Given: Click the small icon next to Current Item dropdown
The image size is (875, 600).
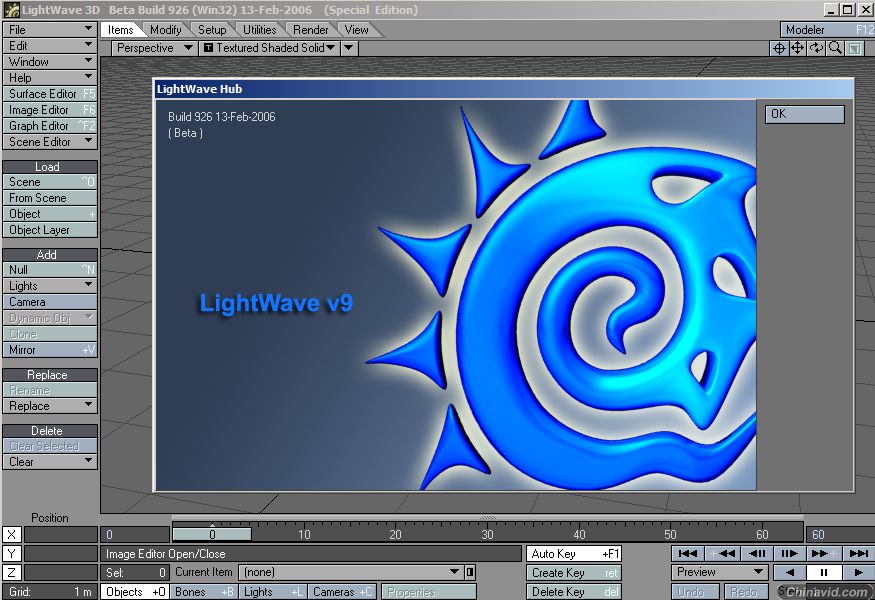Looking at the screenshot, I should pyautogui.click(x=470, y=572).
